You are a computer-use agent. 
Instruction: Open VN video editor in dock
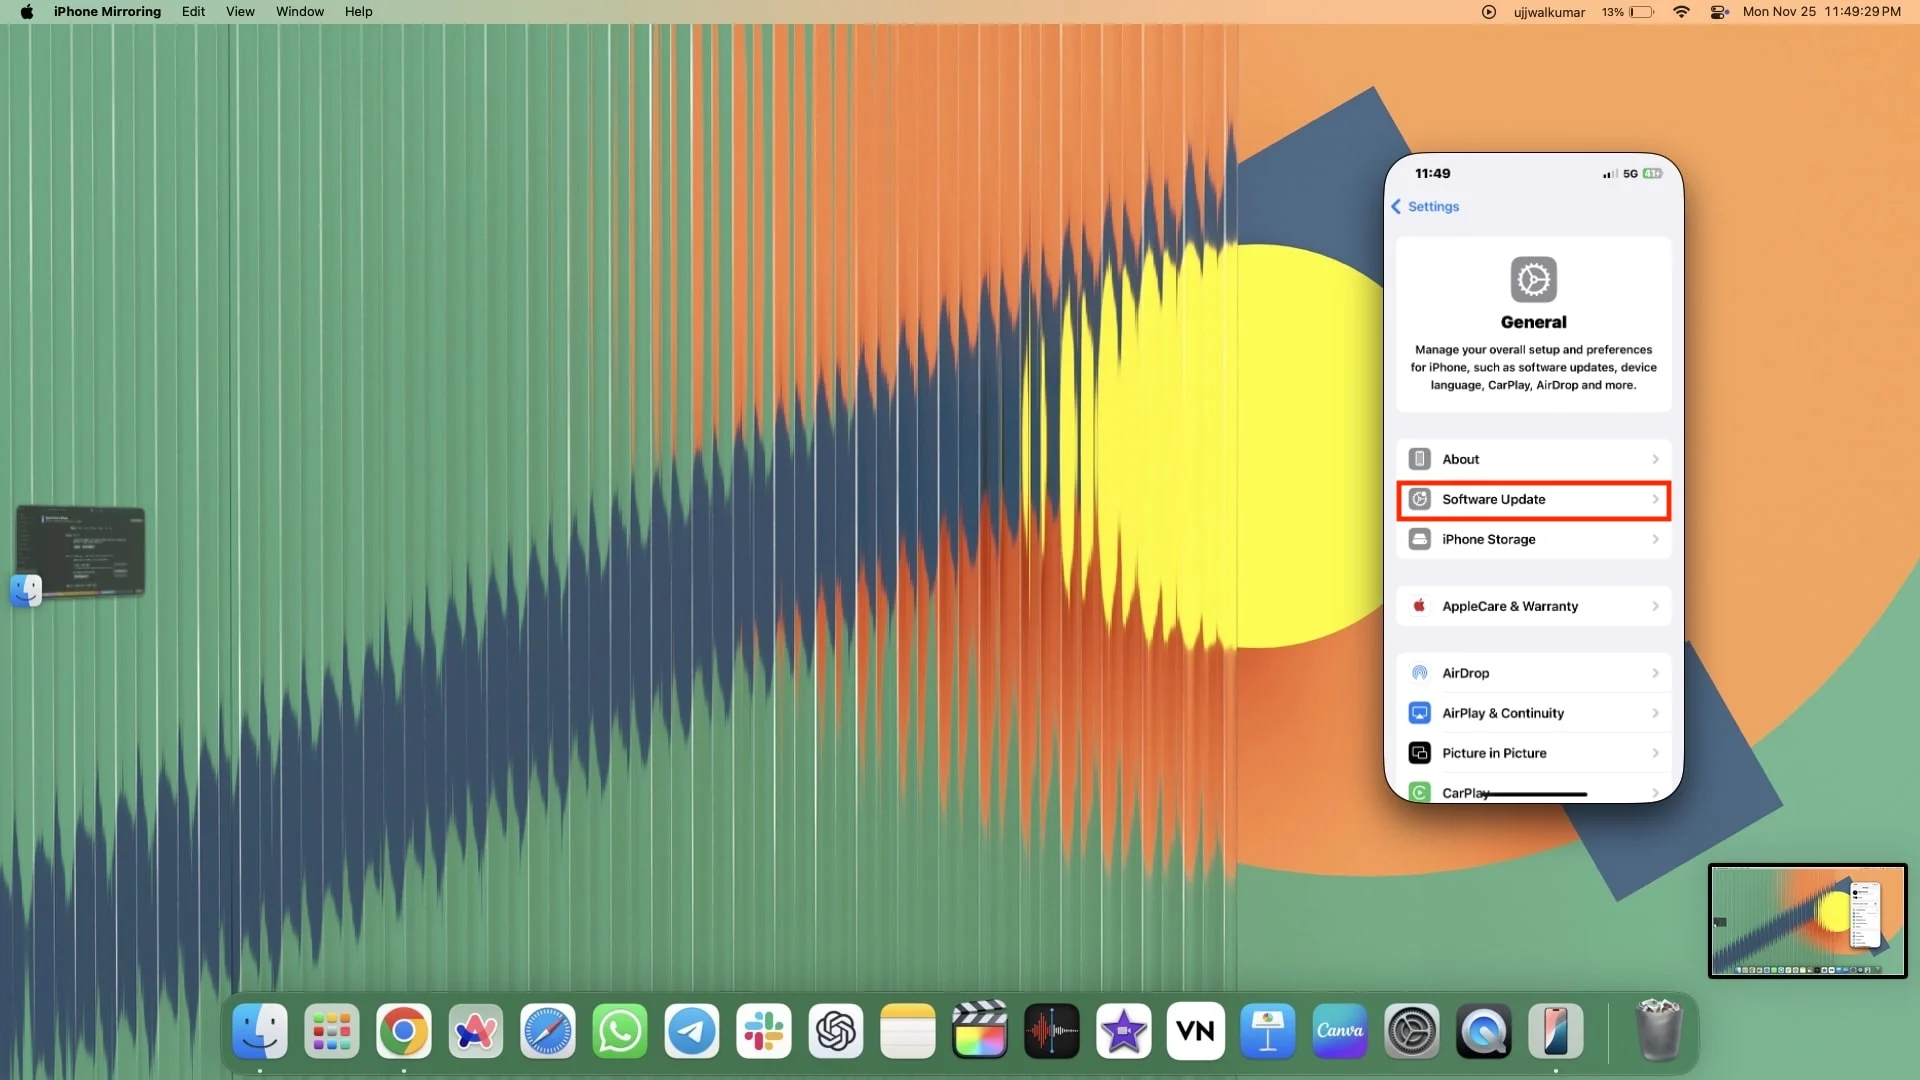[x=1196, y=1031]
